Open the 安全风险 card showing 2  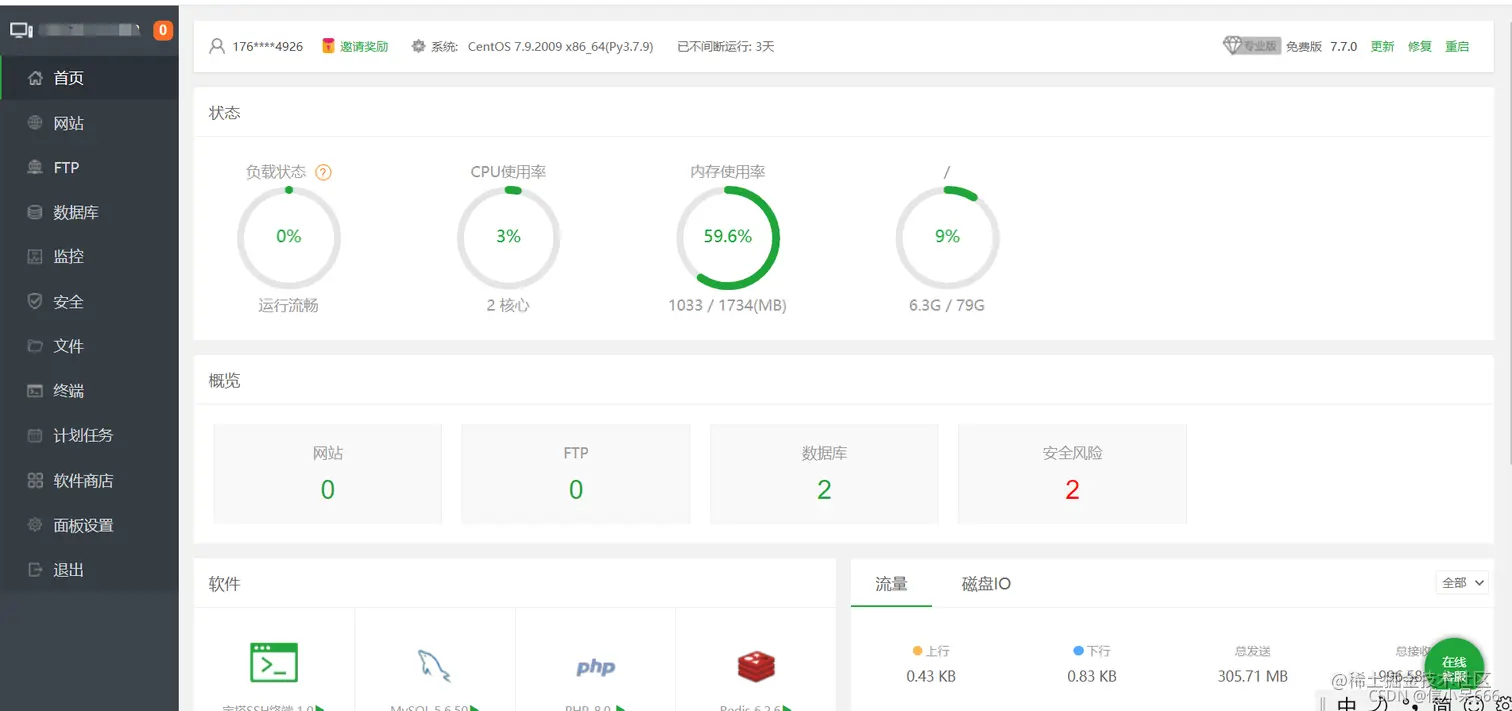1072,474
